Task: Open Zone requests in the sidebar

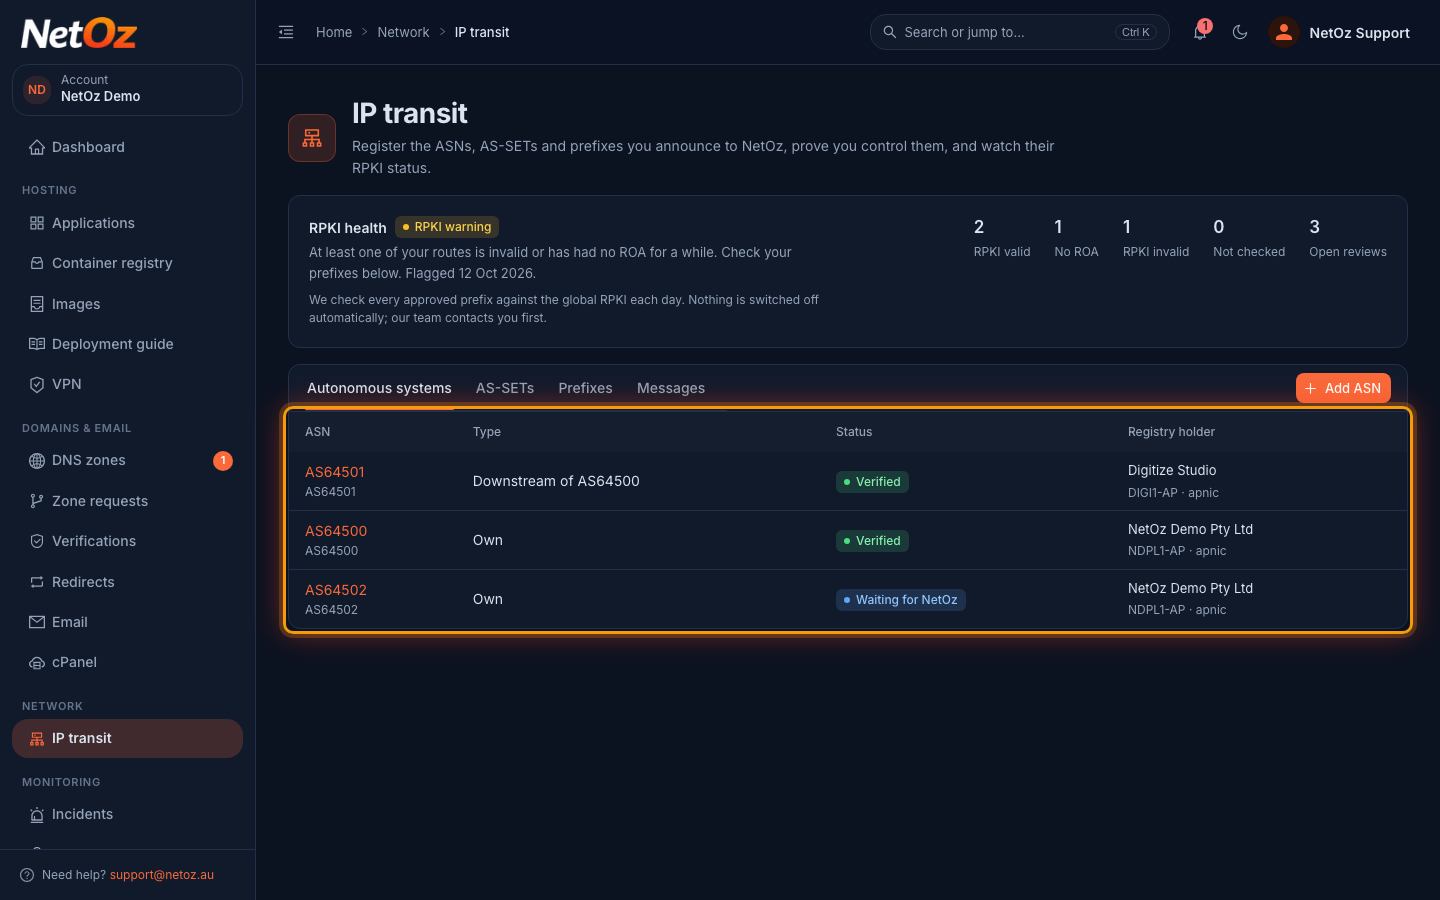Action: pyautogui.click(x=127, y=501)
